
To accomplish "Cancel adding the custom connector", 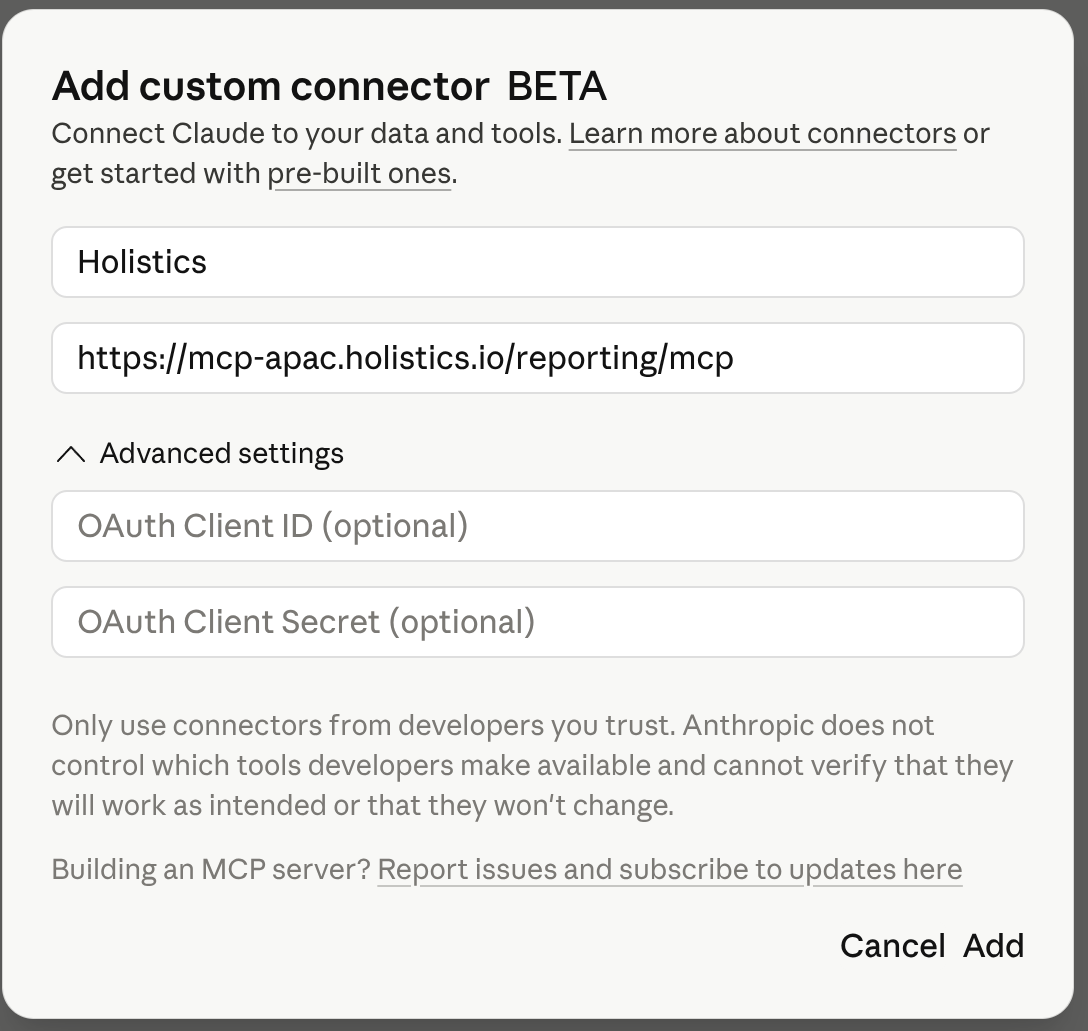I will tap(892, 946).
